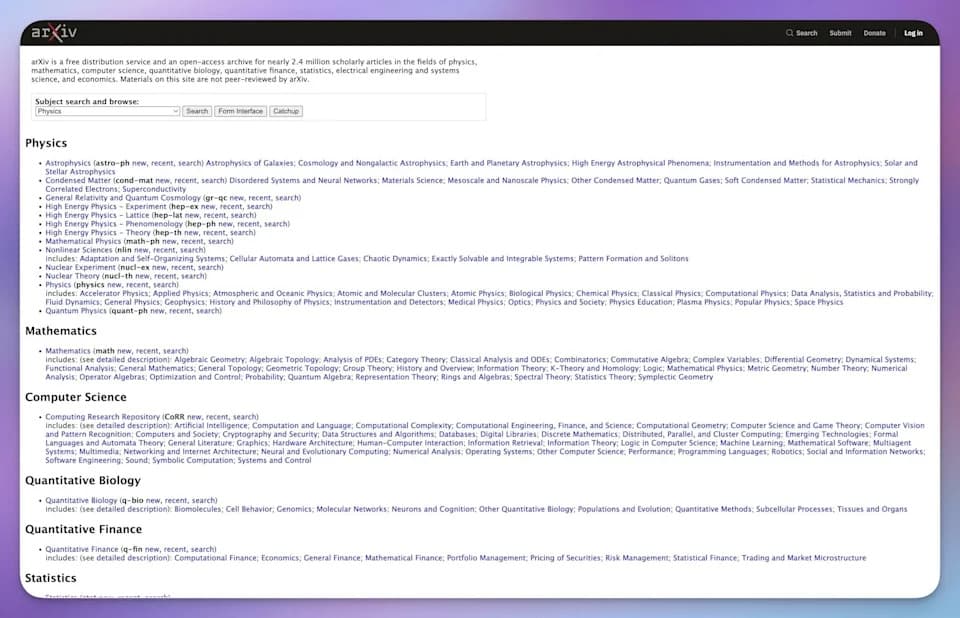Viewport: 960px width, 618px height.
Task: Click search for q-bio
Action: tap(203, 500)
